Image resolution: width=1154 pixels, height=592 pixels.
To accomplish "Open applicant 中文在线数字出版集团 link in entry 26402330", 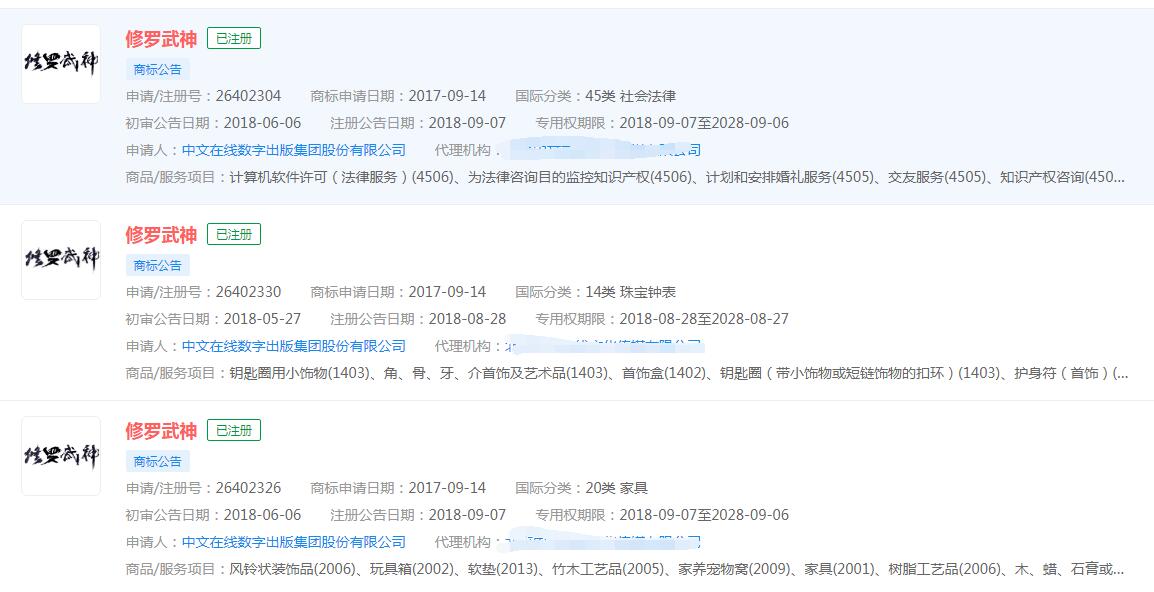I will 294,346.
